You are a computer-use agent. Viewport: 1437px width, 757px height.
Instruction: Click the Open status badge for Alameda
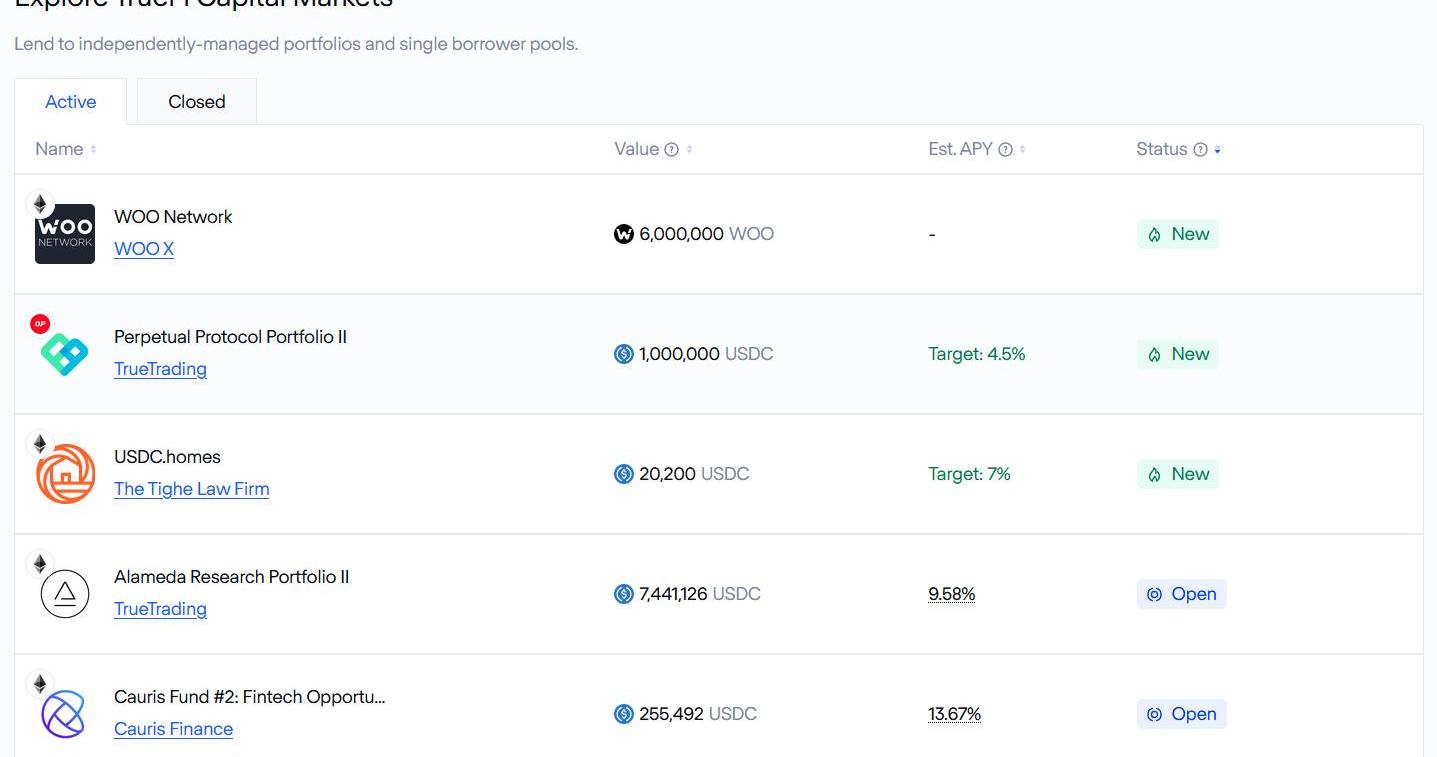[x=1181, y=594]
